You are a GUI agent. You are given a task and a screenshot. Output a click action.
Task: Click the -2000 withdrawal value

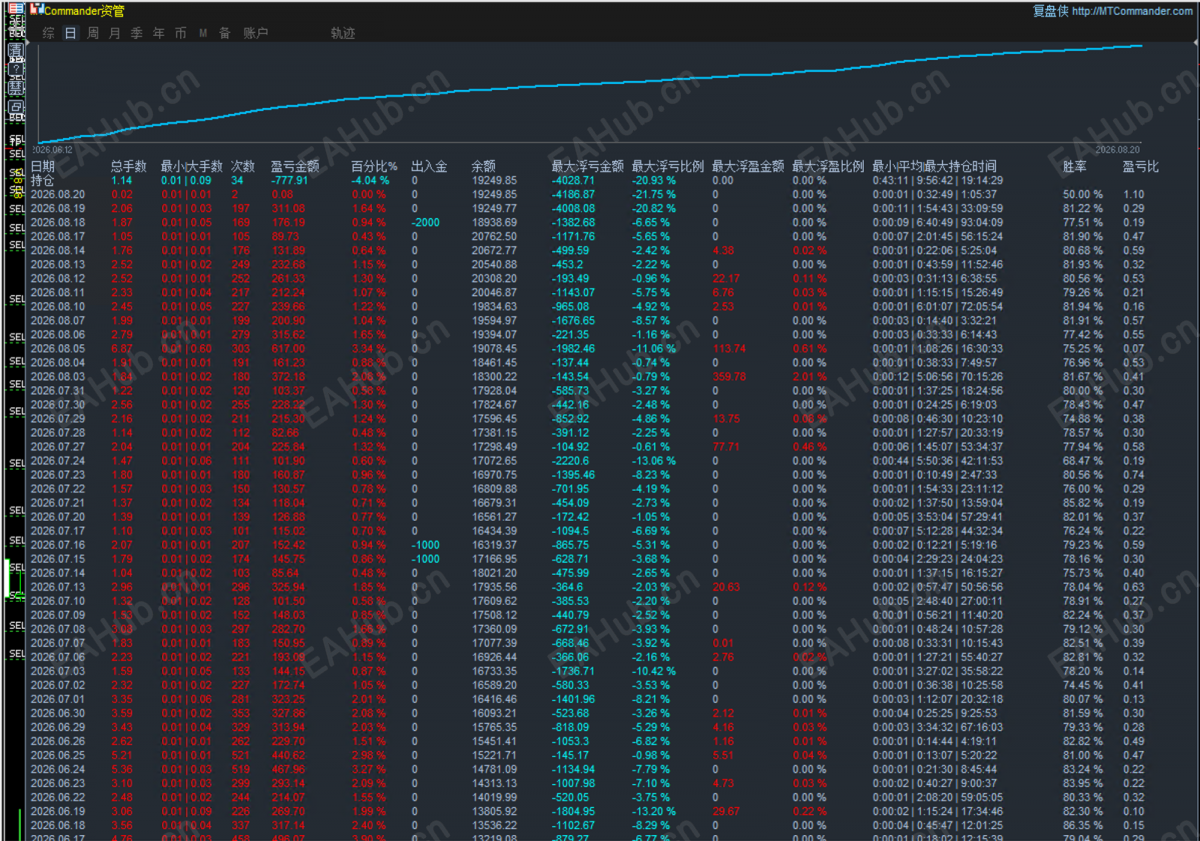pyautogui.click(x=426, y=222)
